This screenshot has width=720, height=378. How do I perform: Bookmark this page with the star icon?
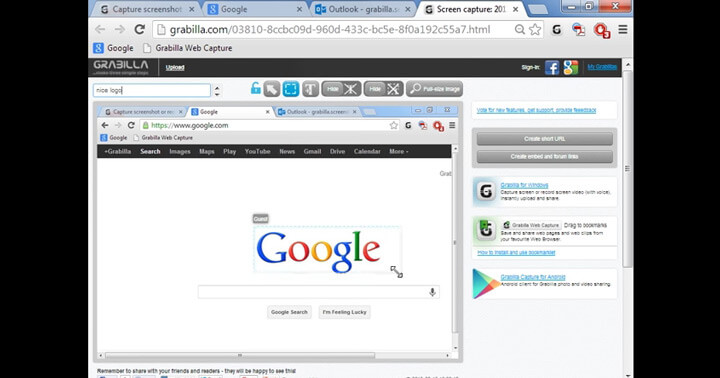tap(535, 30)
